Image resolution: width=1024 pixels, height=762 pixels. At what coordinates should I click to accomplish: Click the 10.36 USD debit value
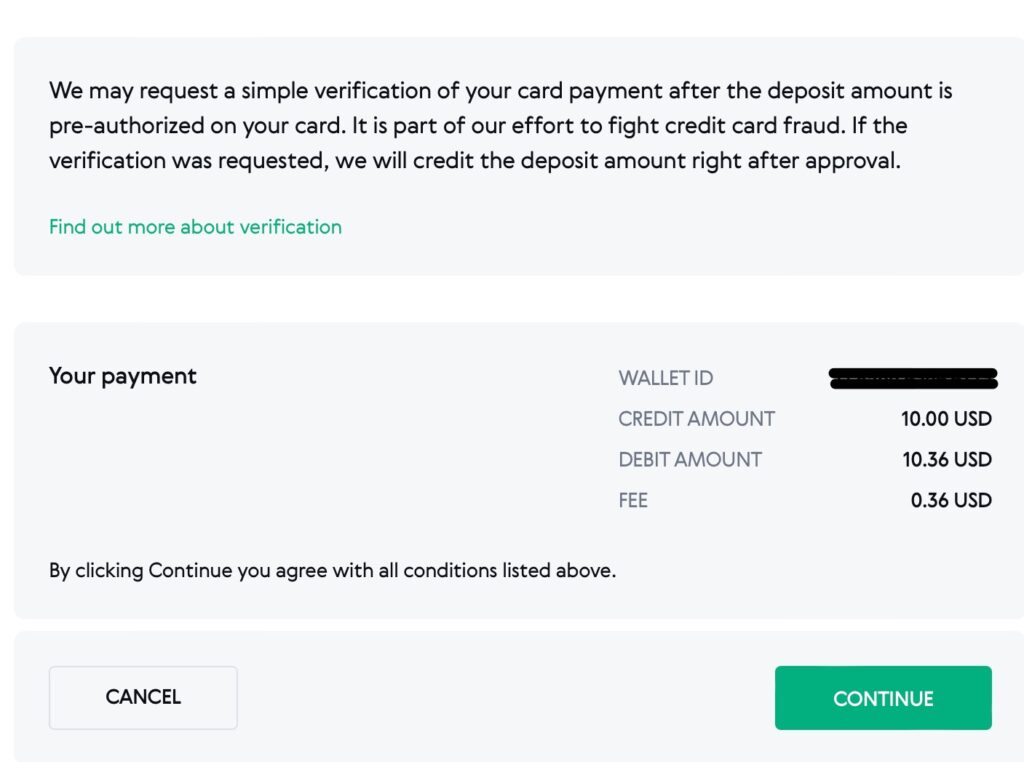[946, 460]
